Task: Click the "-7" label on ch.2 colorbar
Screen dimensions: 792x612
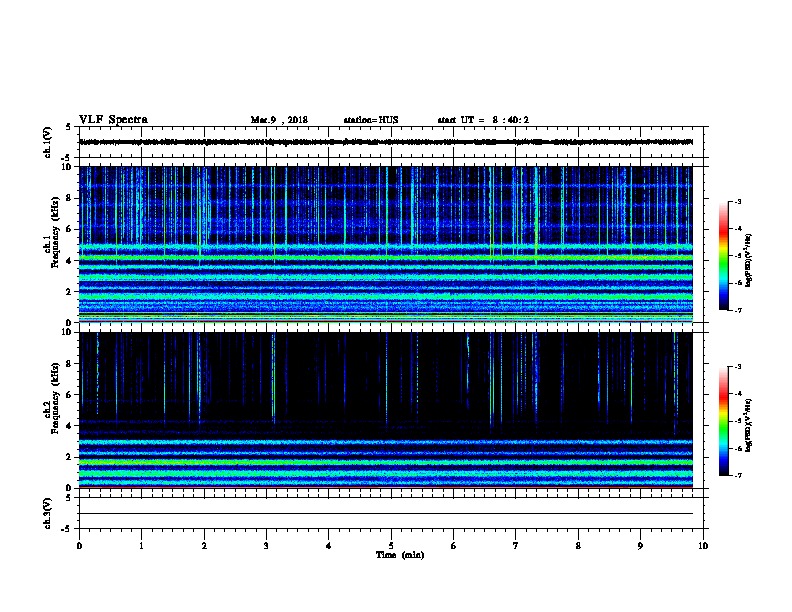Action: pyautogui.click(x=737, y=476)
